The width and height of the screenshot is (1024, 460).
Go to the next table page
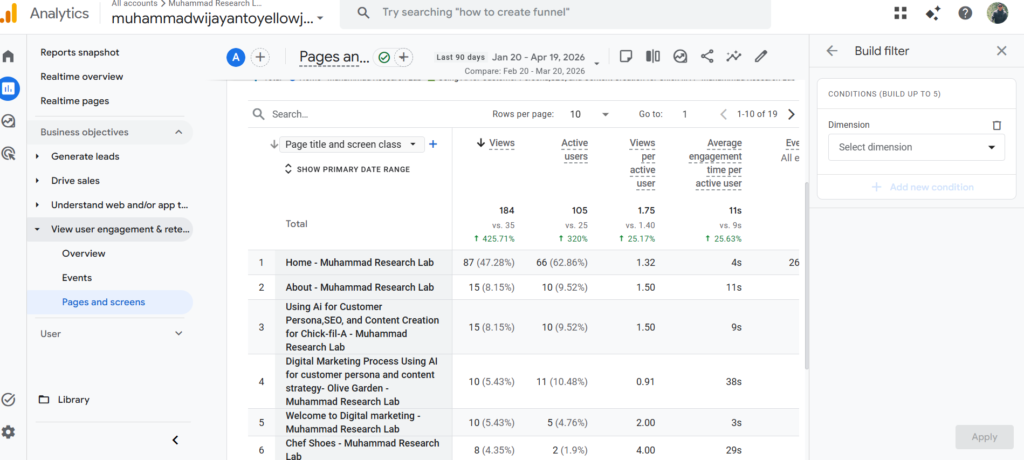pos(792,114)
